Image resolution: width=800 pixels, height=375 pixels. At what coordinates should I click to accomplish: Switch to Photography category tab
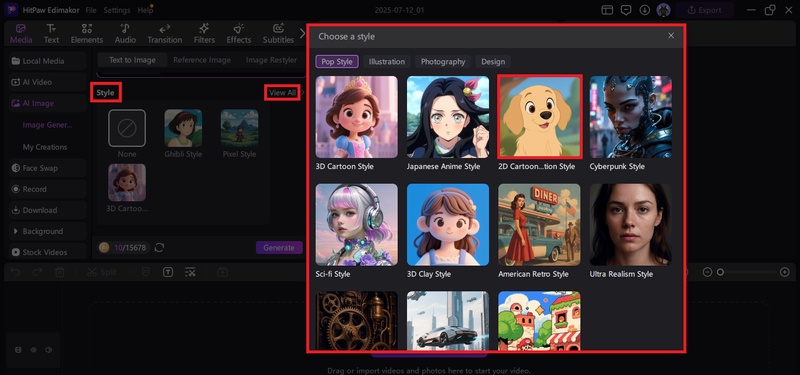(443, 62)
